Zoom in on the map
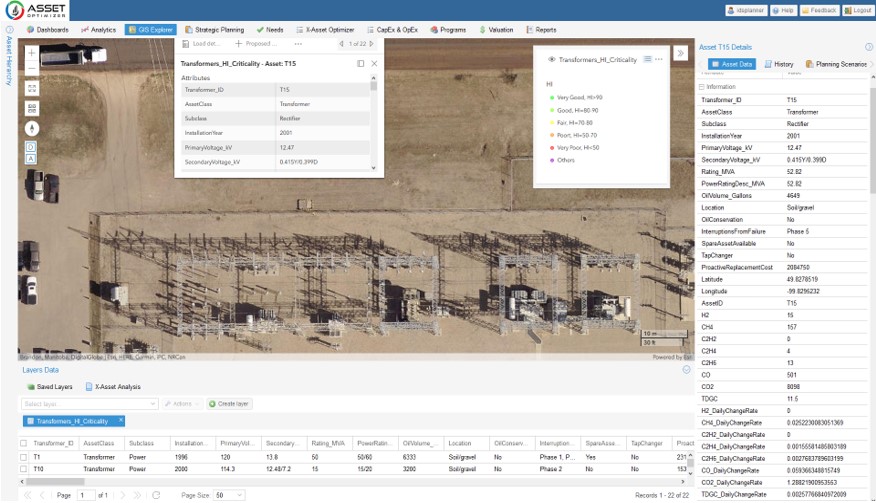This screenshot has width=876, height=503. pyautogui.click(x=32, y=52)
